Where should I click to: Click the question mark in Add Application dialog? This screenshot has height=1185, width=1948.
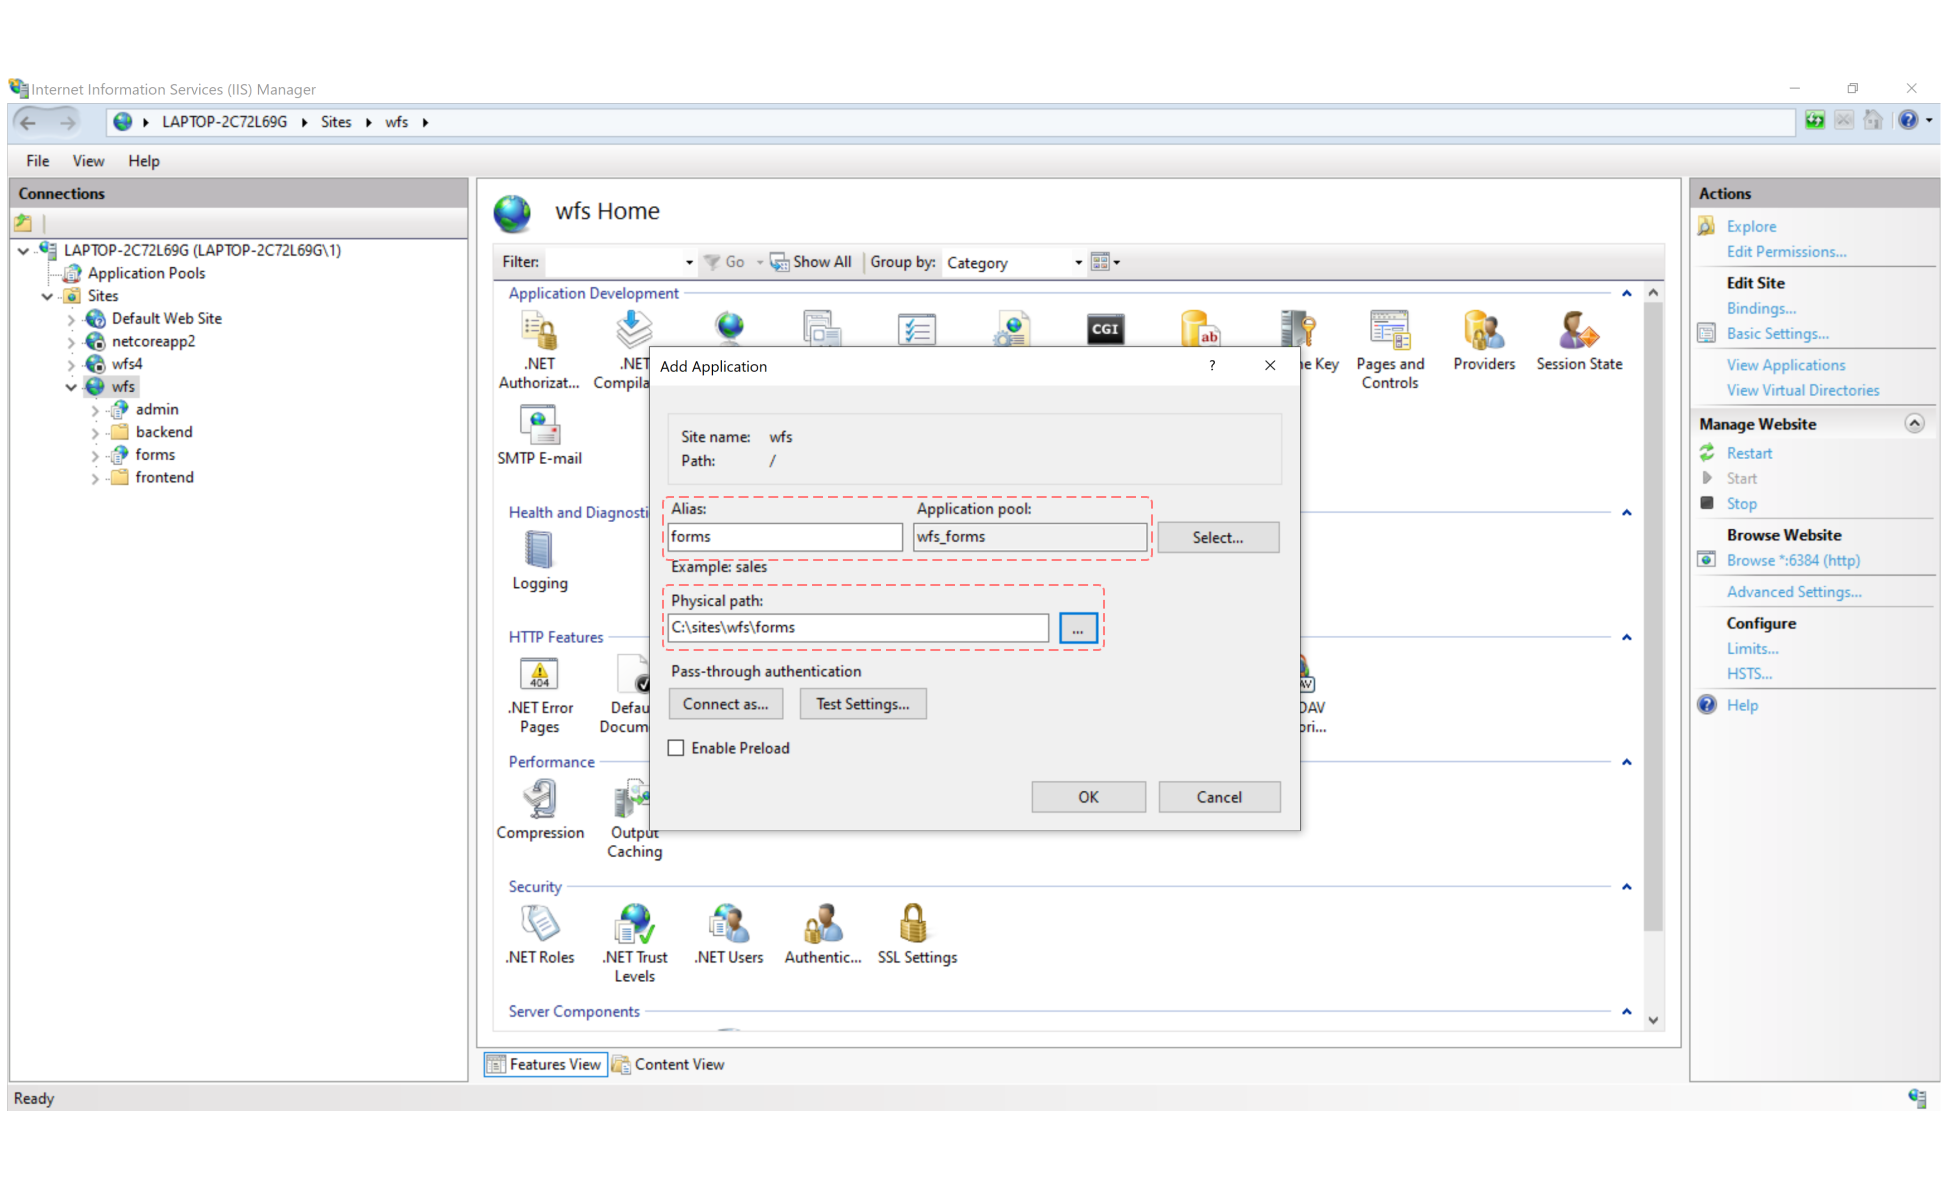click(x=1212, y=366)
